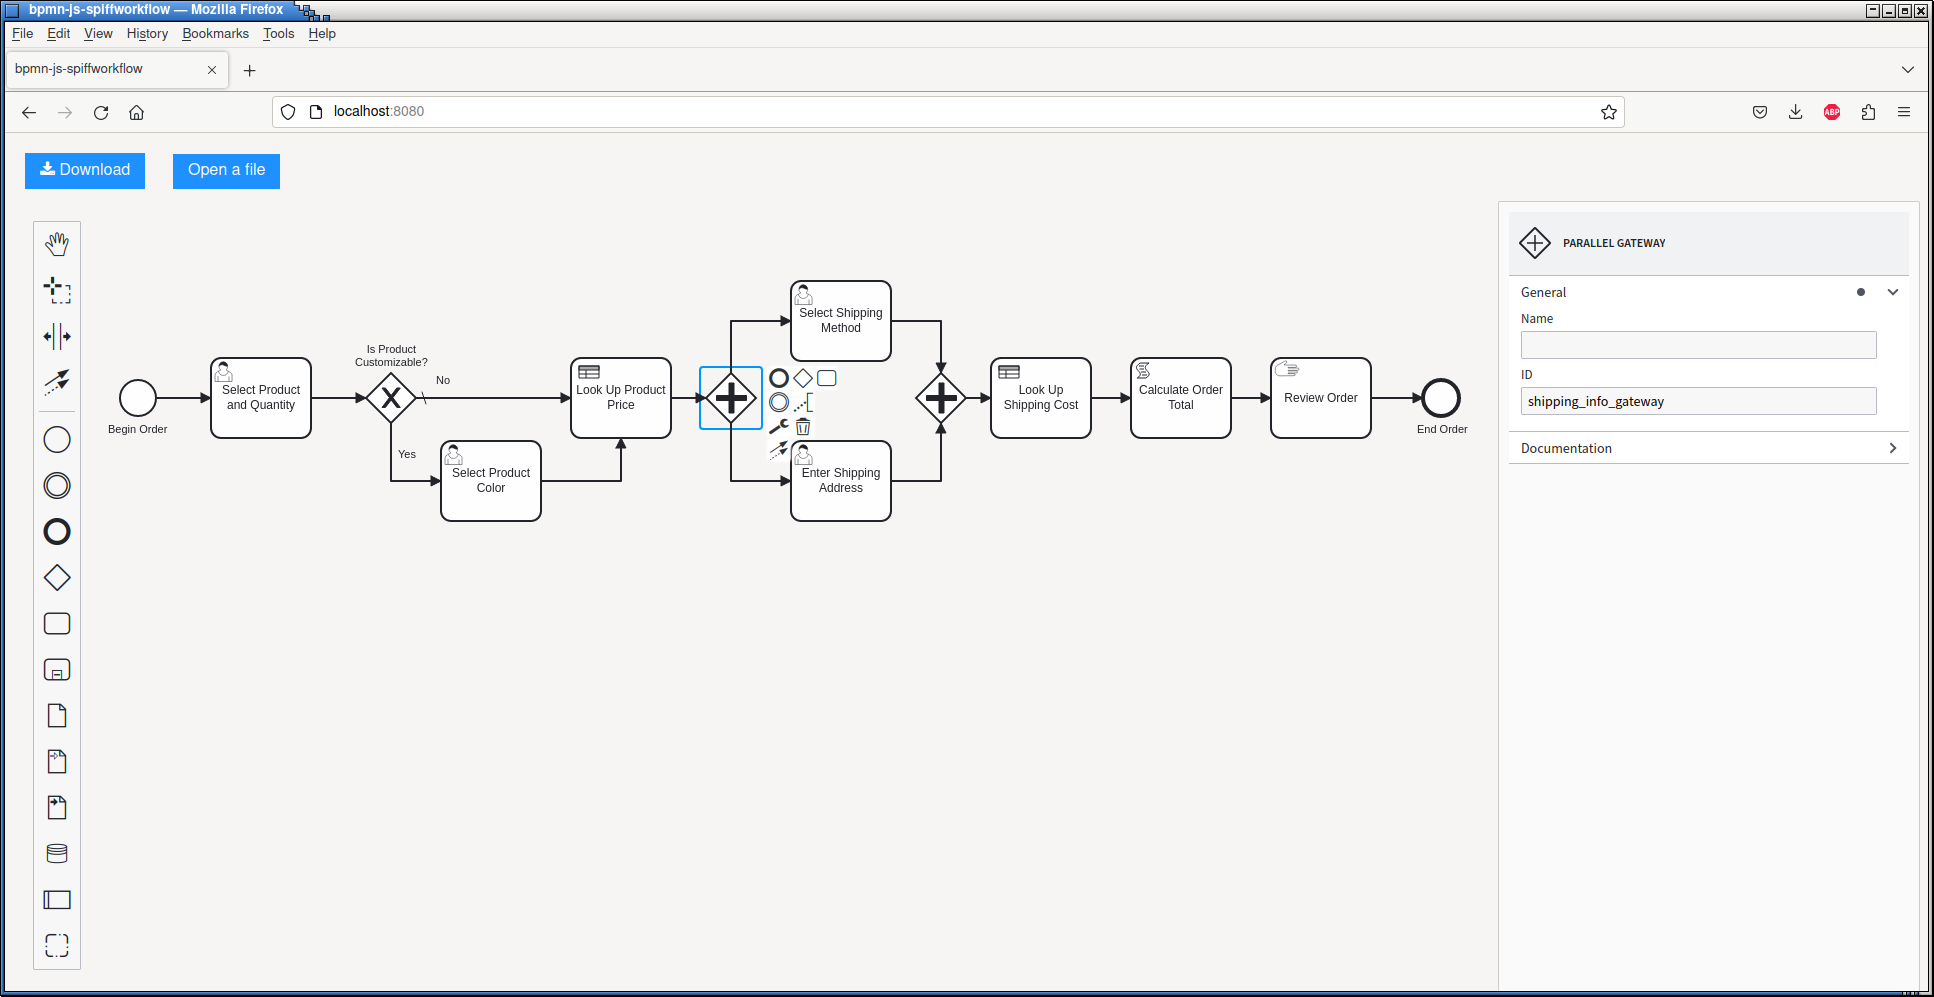The height and width of the screenshot is (997, 1934).
Task: Select the Calculate Order Total task
Action: 1181,398
